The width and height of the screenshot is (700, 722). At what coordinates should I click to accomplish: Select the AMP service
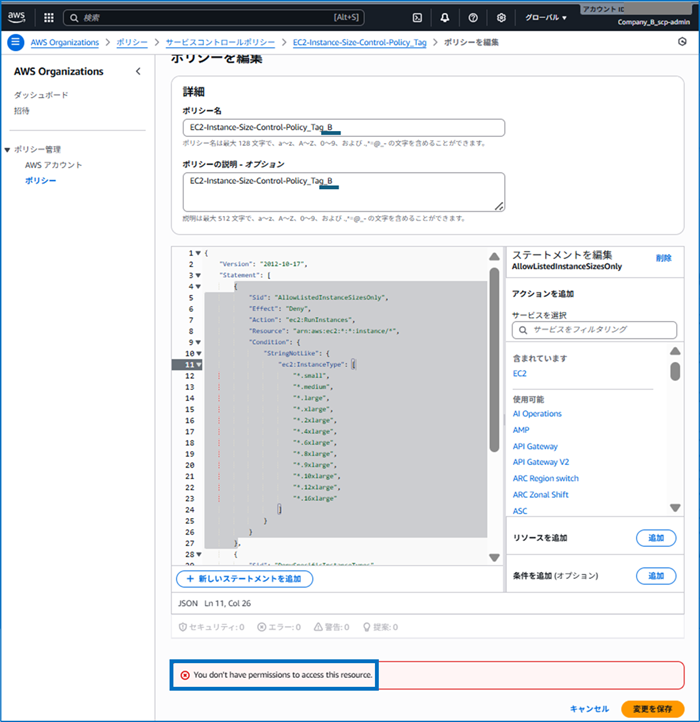point(521,430)
